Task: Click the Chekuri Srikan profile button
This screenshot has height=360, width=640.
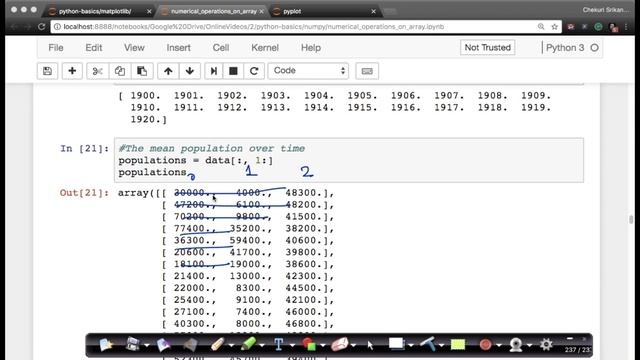Action: coord(606,10)
